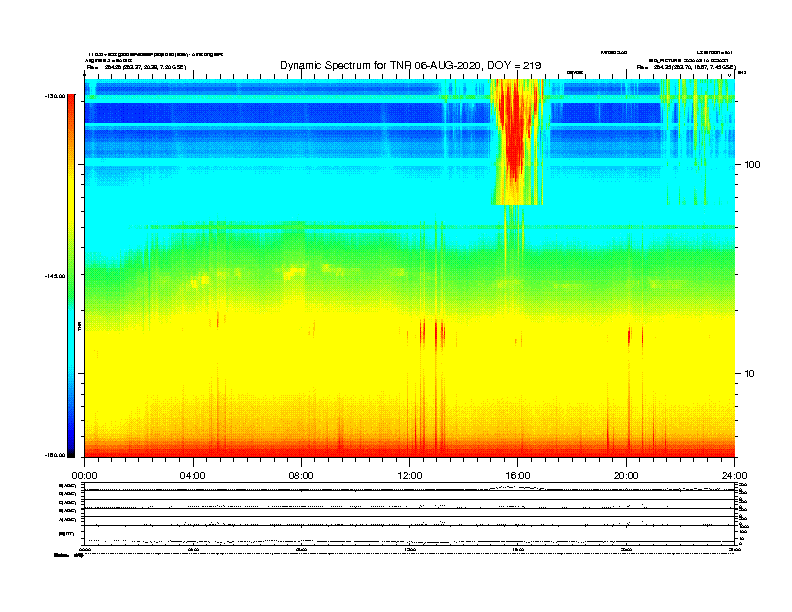
Task: Click the intense red burst near 16:00
Action: [x=514, y=131]
